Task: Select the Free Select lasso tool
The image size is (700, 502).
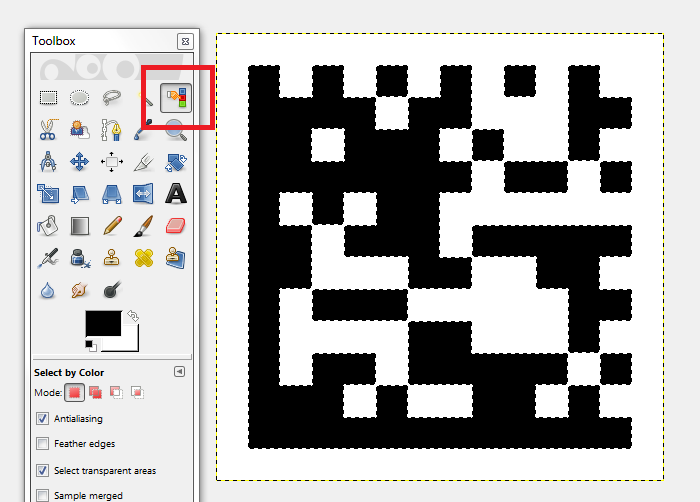Action: [x=112, y=97]
